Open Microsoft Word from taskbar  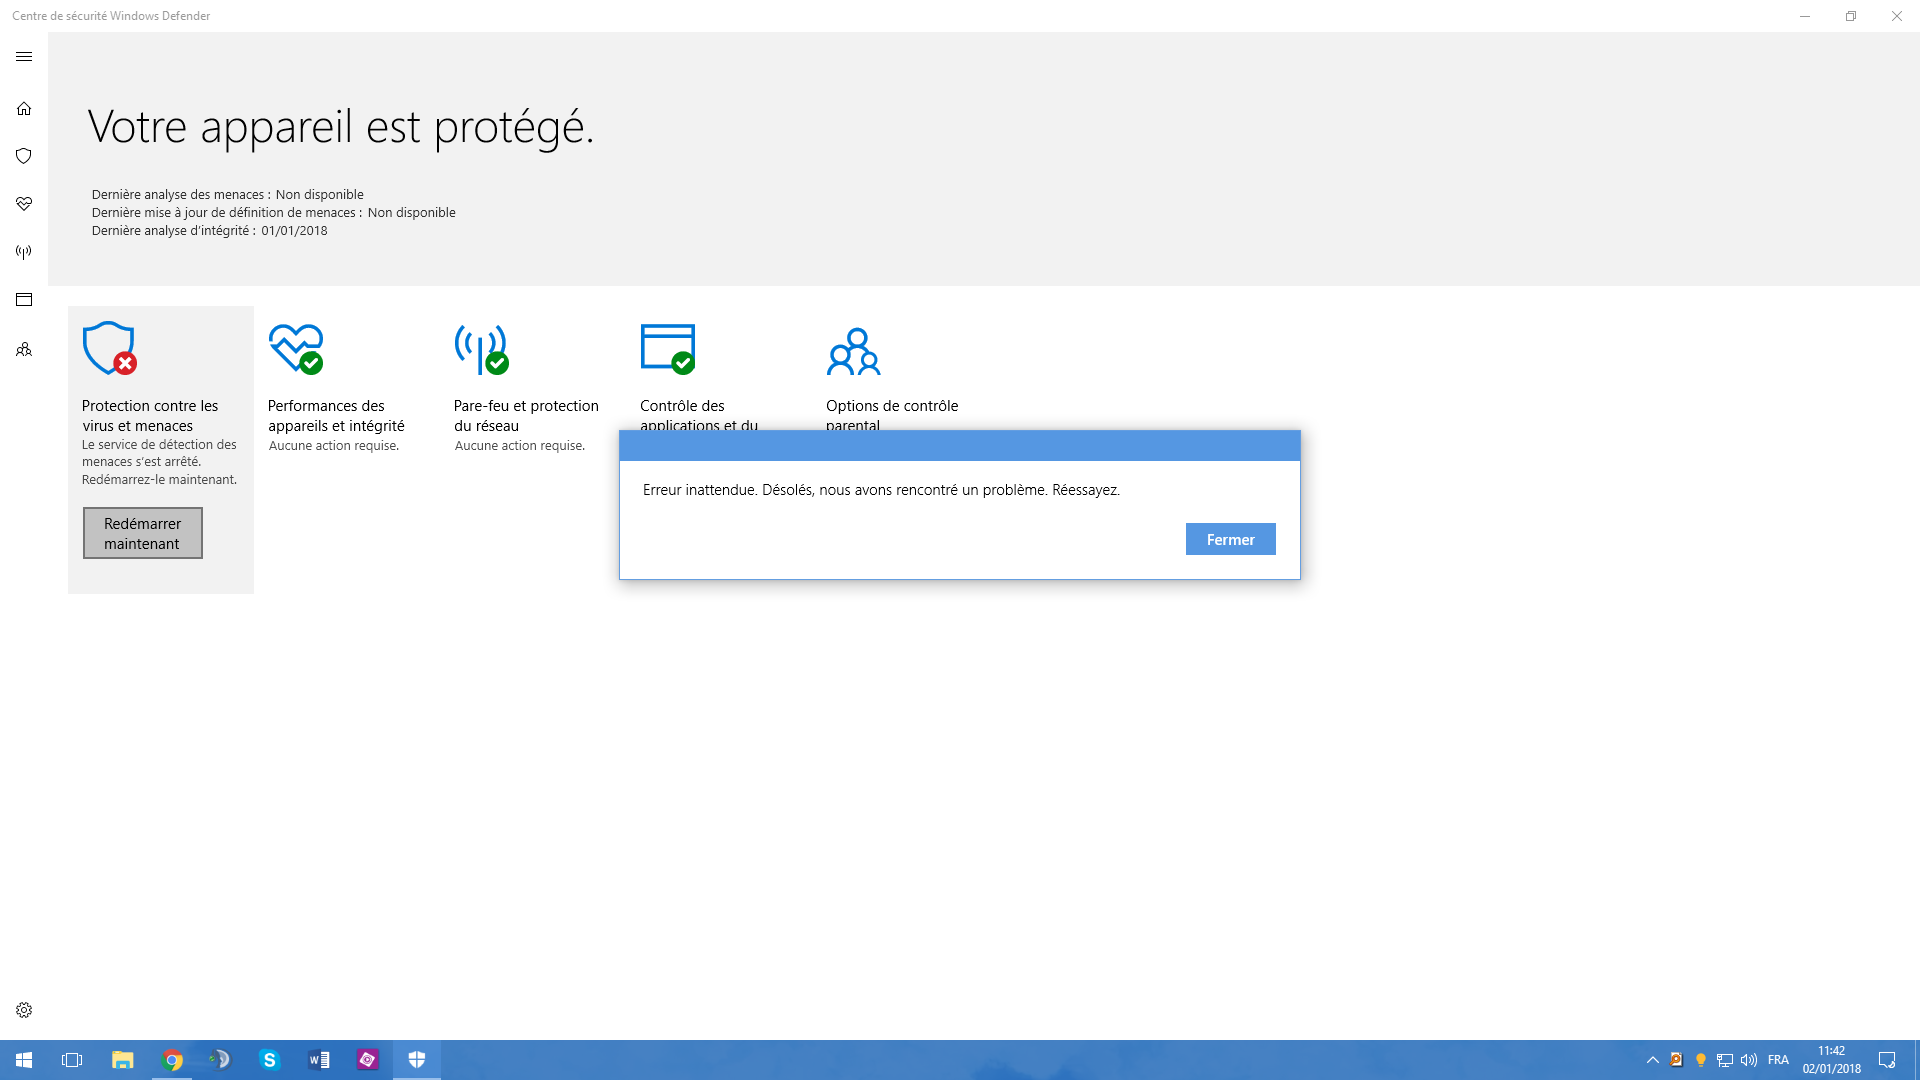[x=319, y=1060]
